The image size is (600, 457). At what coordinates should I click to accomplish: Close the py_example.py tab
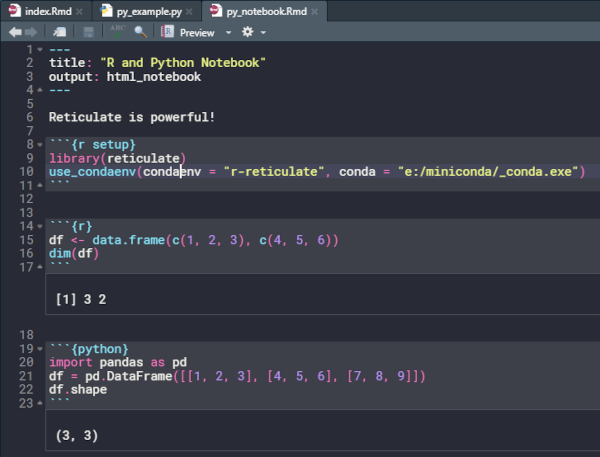pyautogui.click(x=189, y=11)
